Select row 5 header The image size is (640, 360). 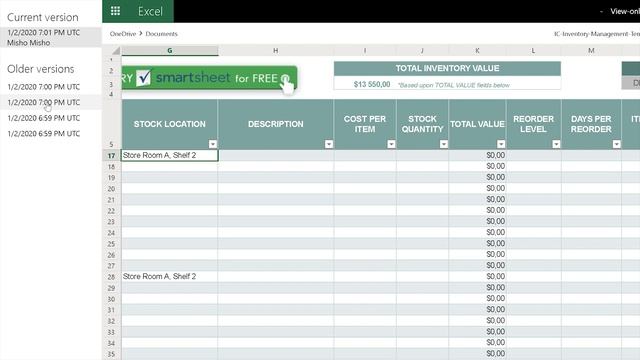111,124
